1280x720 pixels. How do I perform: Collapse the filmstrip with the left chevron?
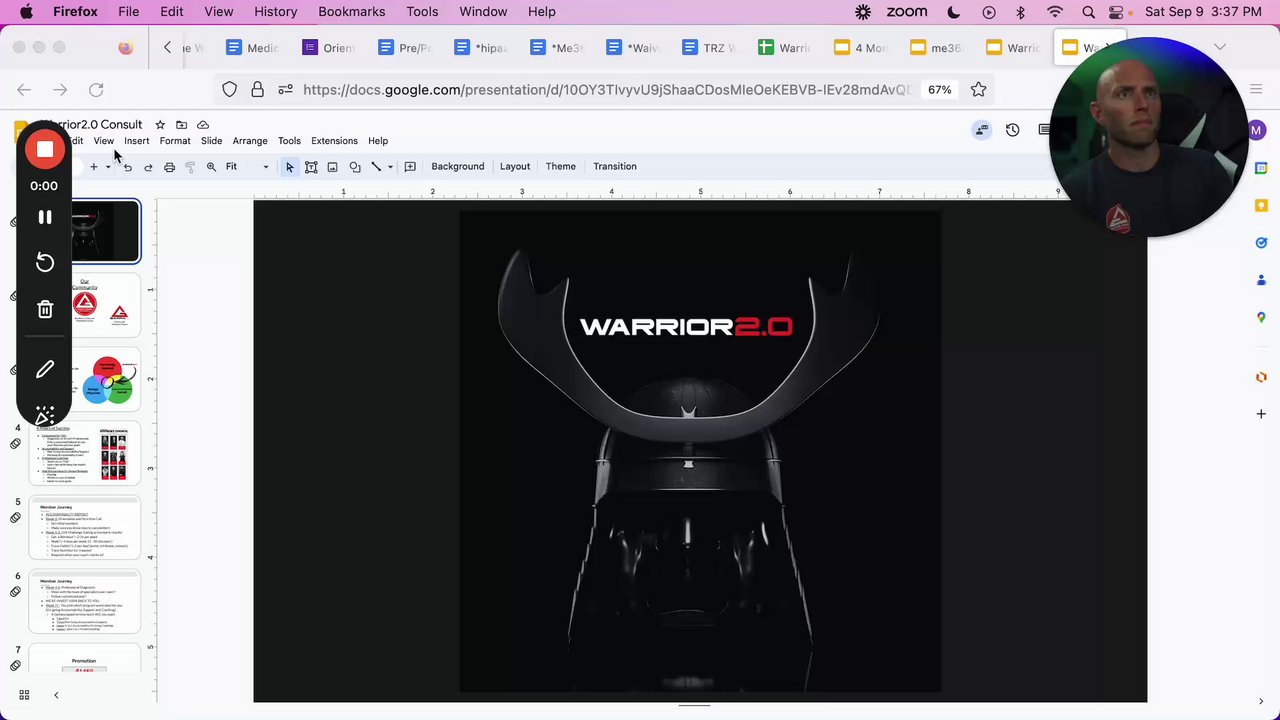click(56, 695)
